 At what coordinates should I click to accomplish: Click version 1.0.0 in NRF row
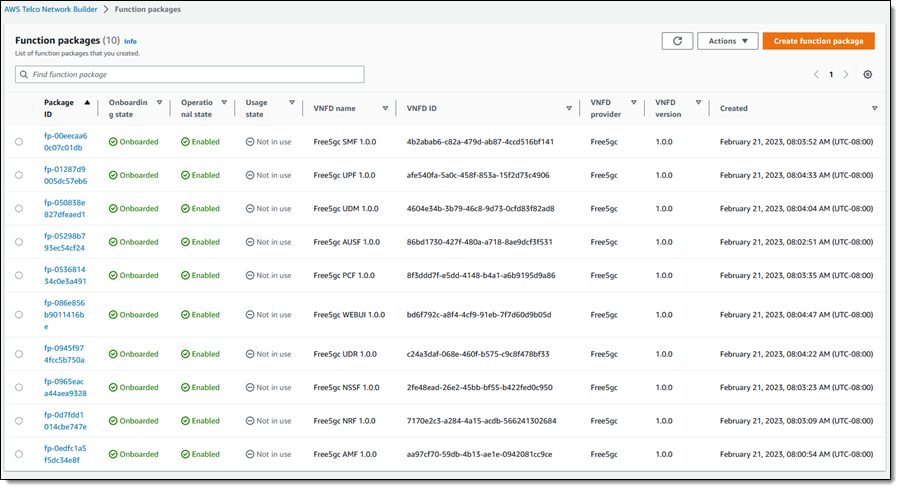click(x=664, y=420)
